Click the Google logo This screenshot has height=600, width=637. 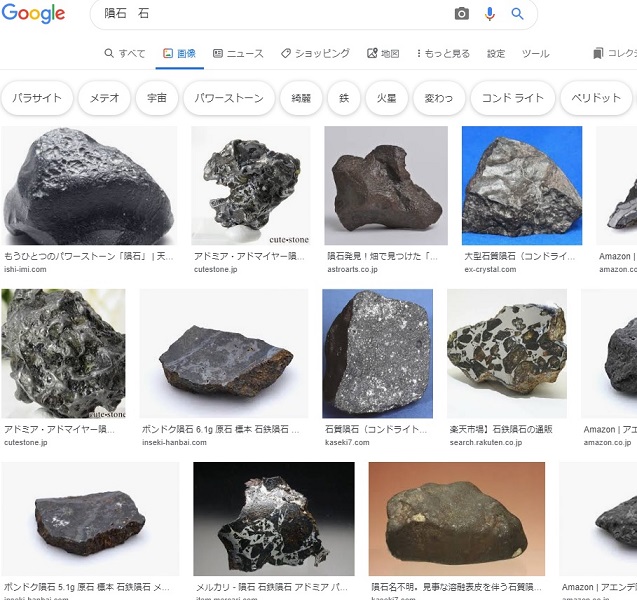[x=33, y=14]
